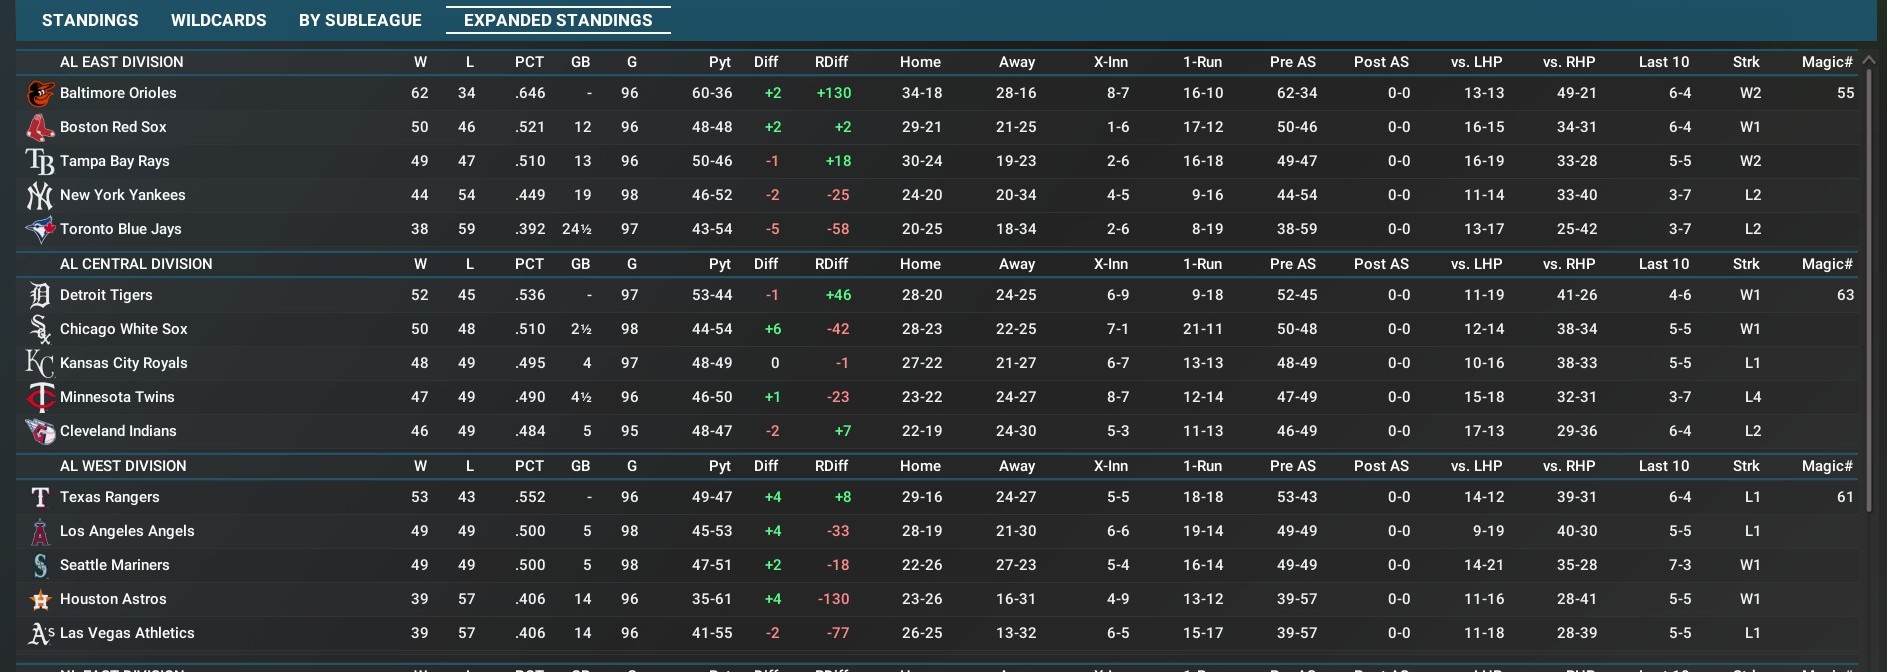
Task: Switch to the Standings tab
Action: pyautogui.click(x=90, y=20)
